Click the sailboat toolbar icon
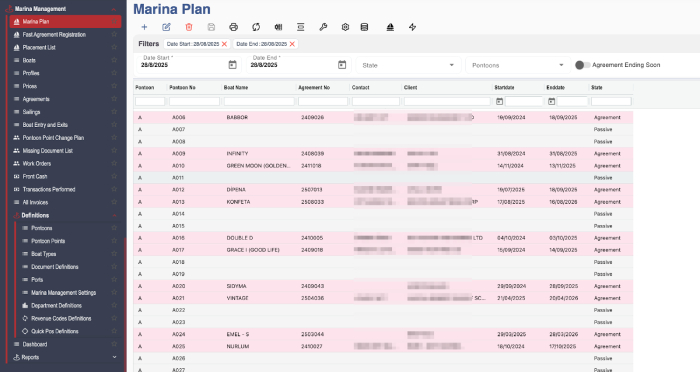700x372 pixels. tap(390, 27)
